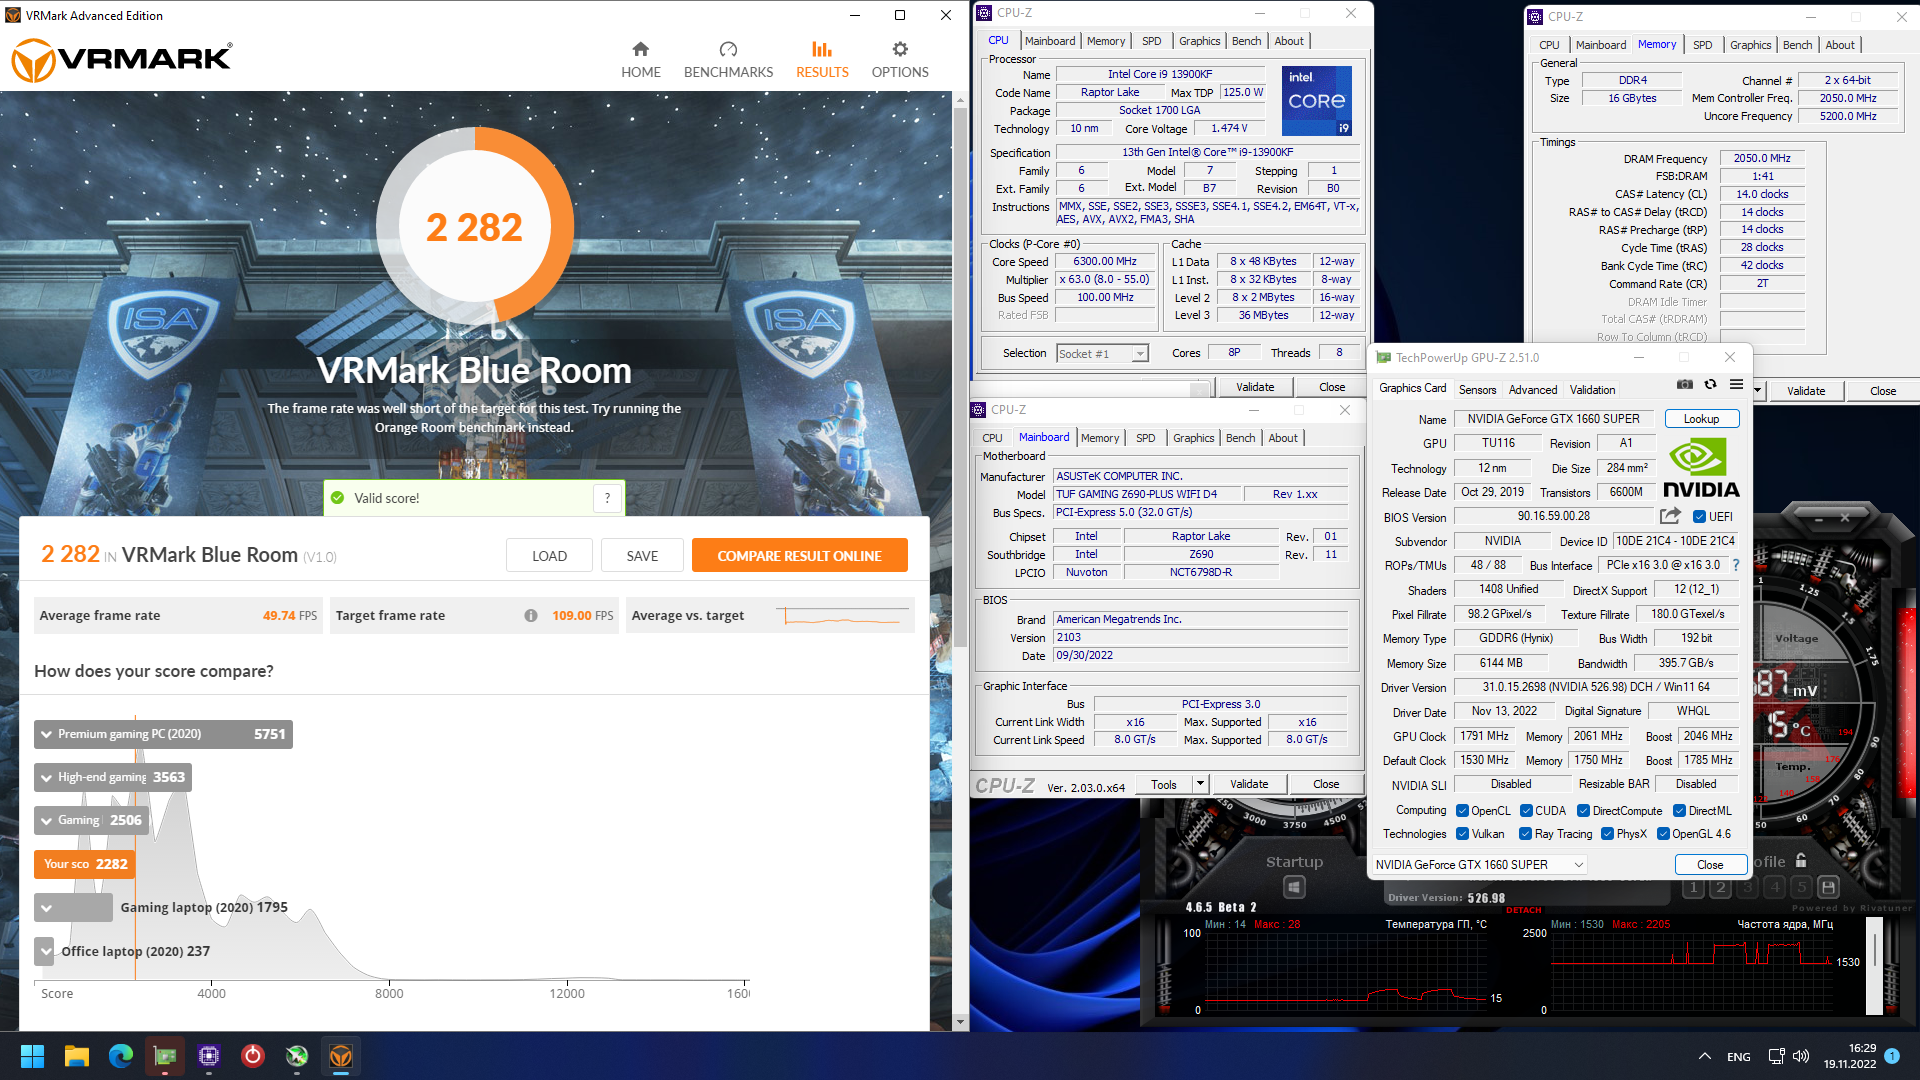1920x1080 pixels.
Task: Open Bench tab in top CPU-Z window
Action: pos(1246,41)
